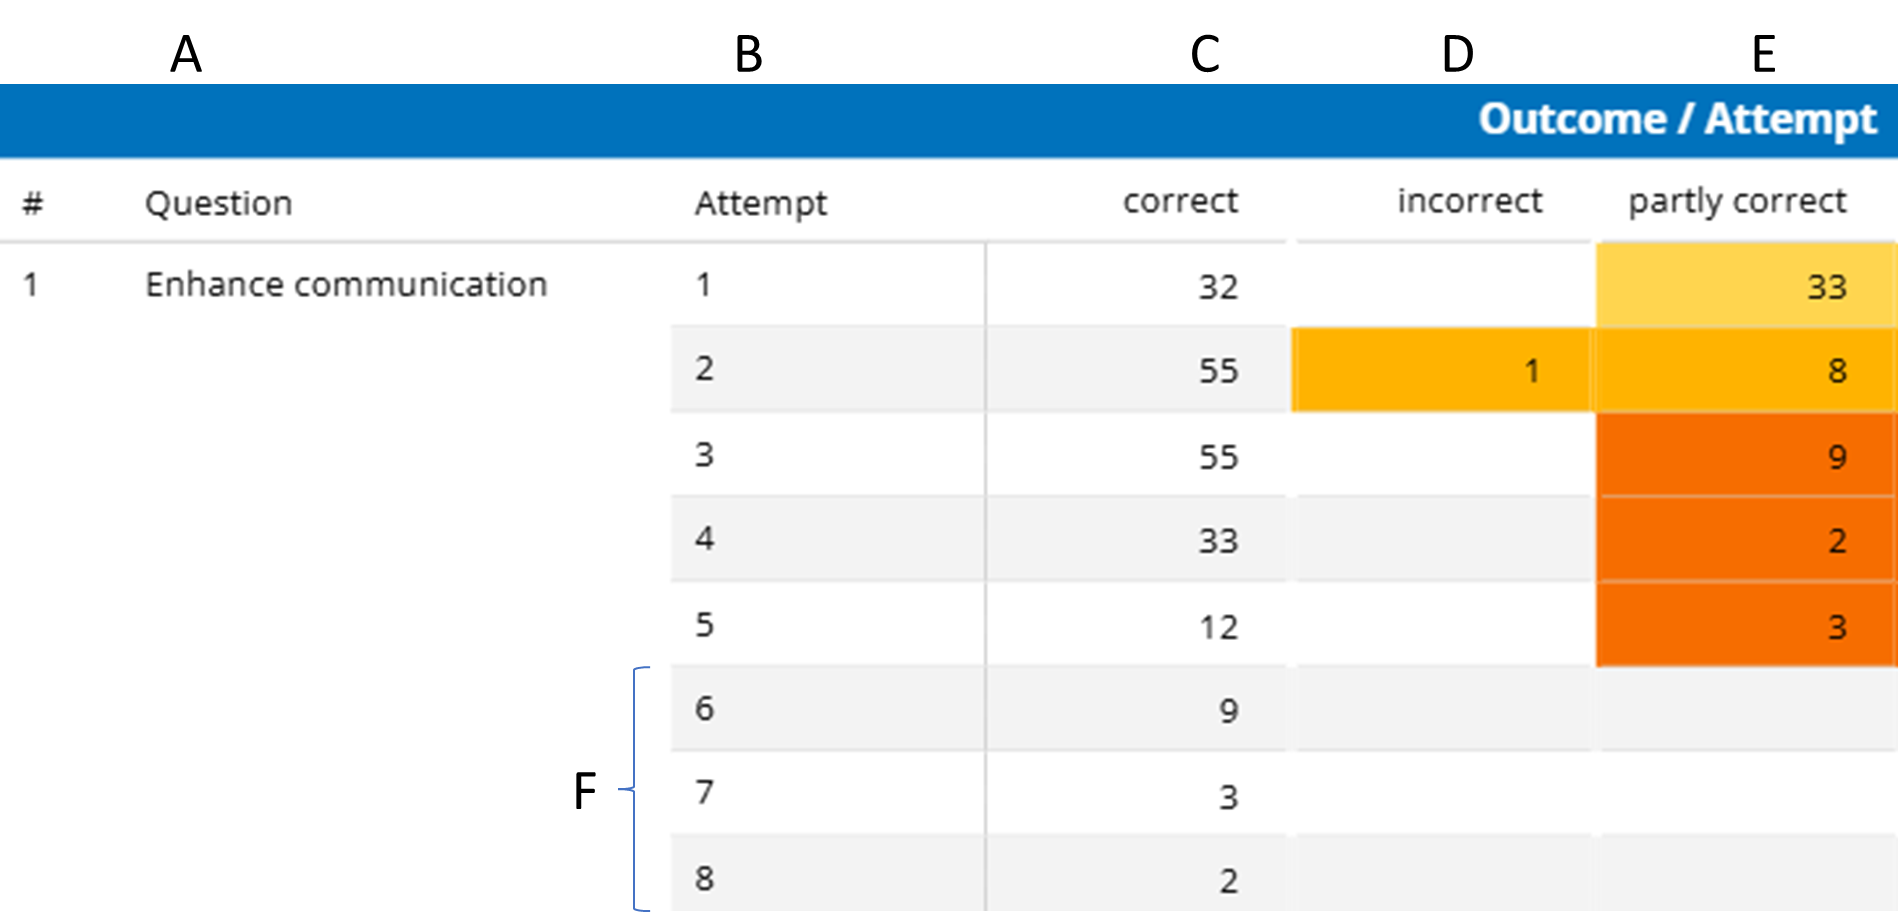Click the # column header

[x=33, y=203]
